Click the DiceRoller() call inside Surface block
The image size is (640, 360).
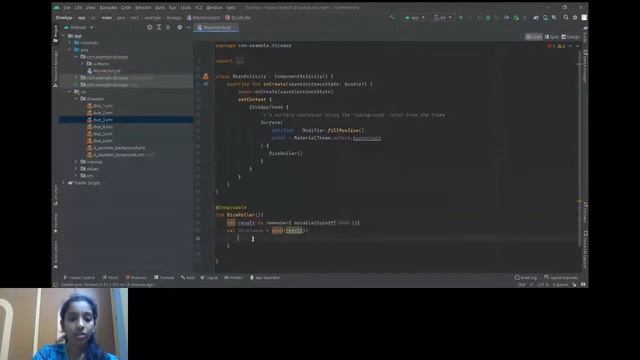coord(285,153)
